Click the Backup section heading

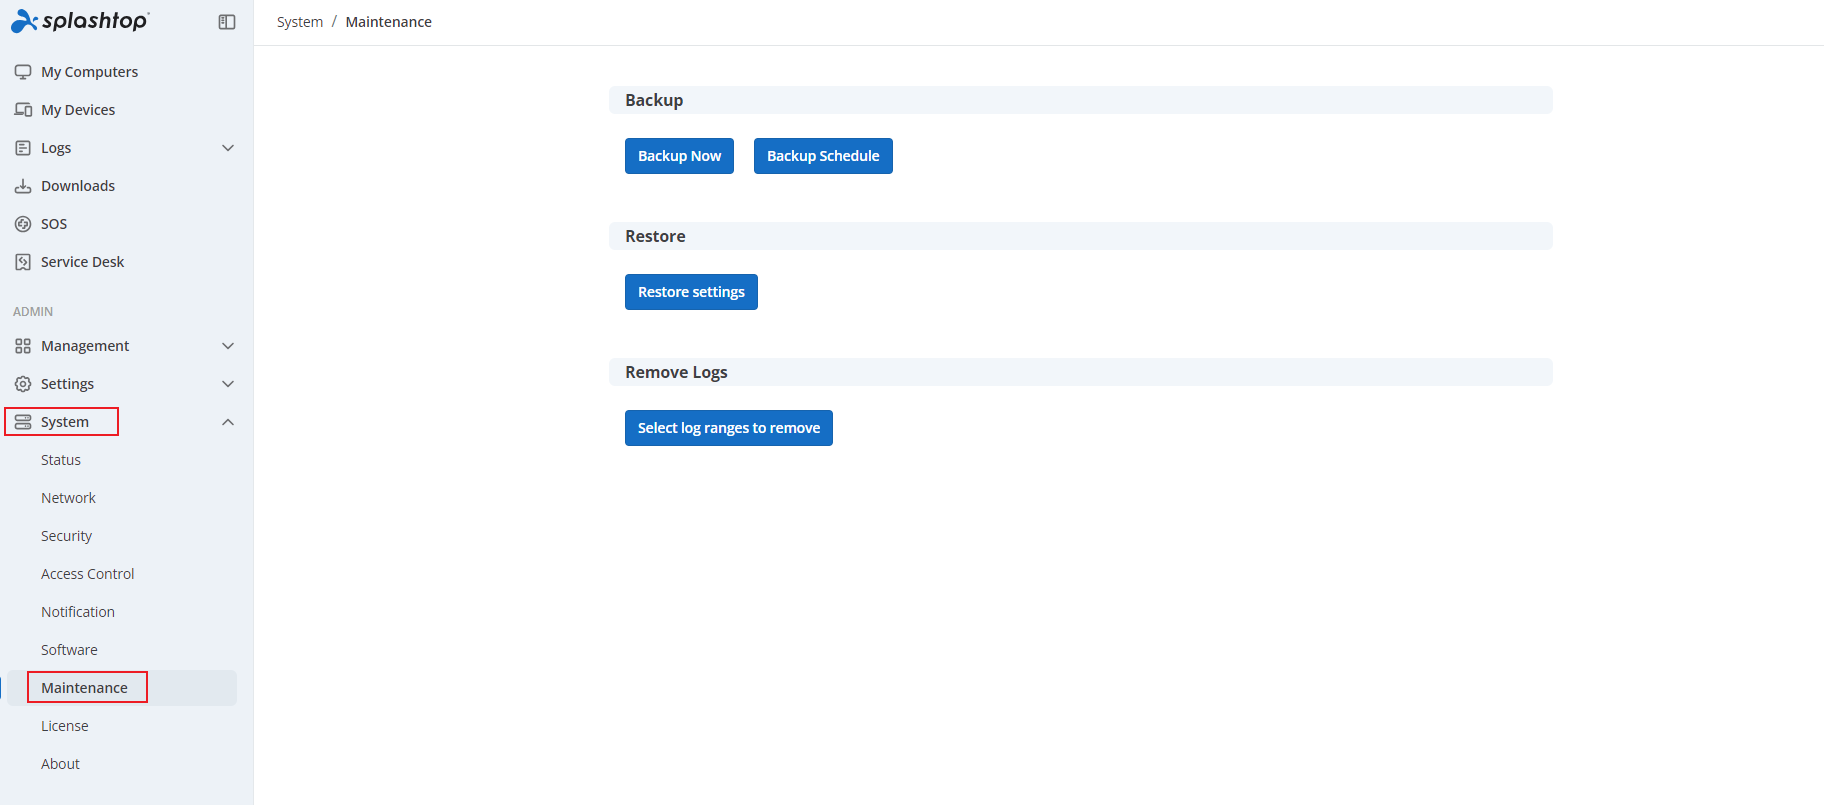(654, 100)
